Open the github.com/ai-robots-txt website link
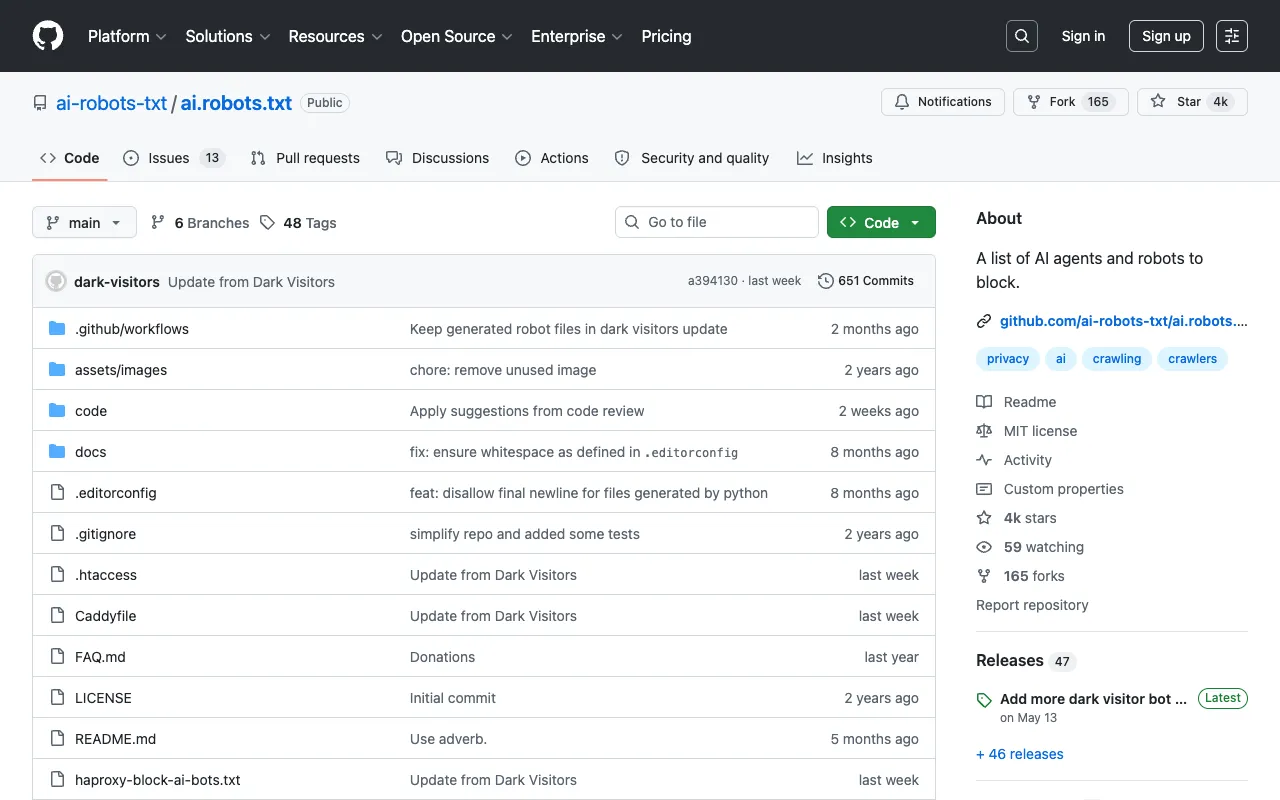Image resolution: width=1280 pixels, height=800 pixels. [x=1124, y=321]
